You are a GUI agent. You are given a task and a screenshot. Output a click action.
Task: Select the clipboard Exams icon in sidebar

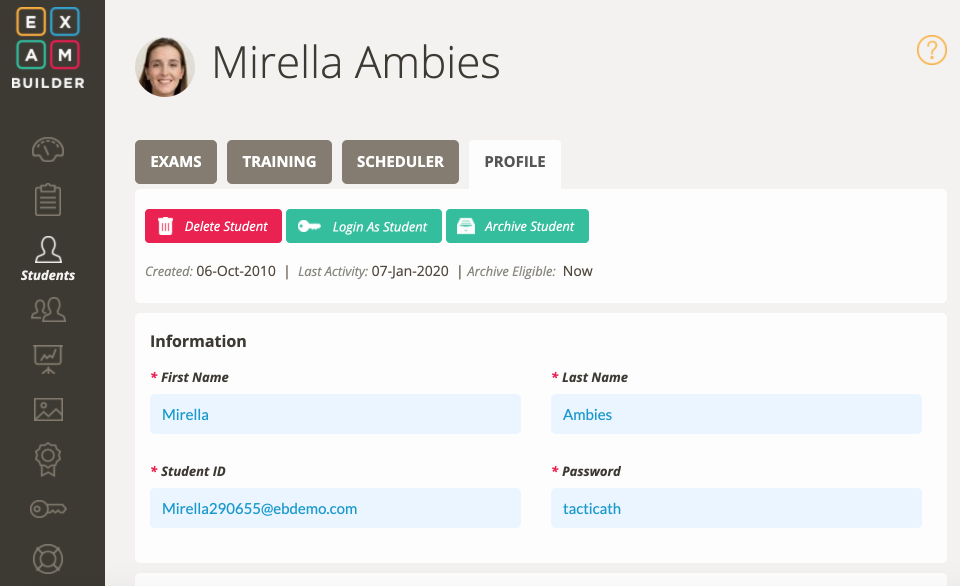click(47, 199)
